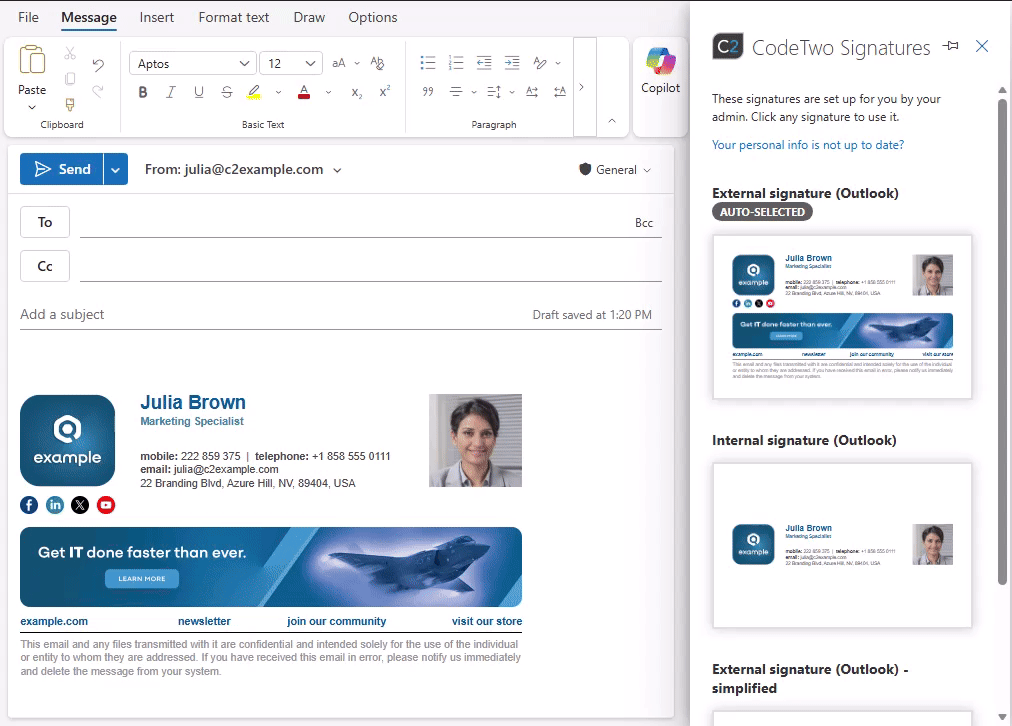Show the Bcc field
1012x726 pixels.
tap(643, 223)
